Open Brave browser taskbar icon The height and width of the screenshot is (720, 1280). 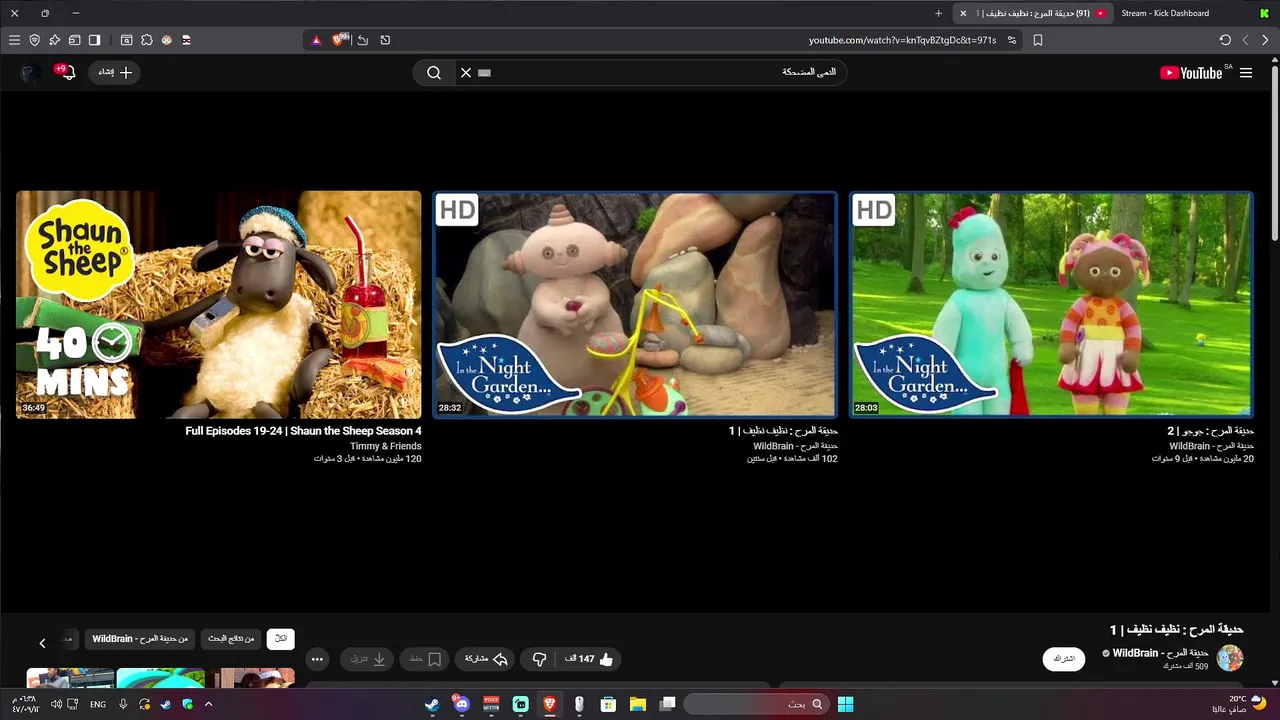tap(549, 704)
